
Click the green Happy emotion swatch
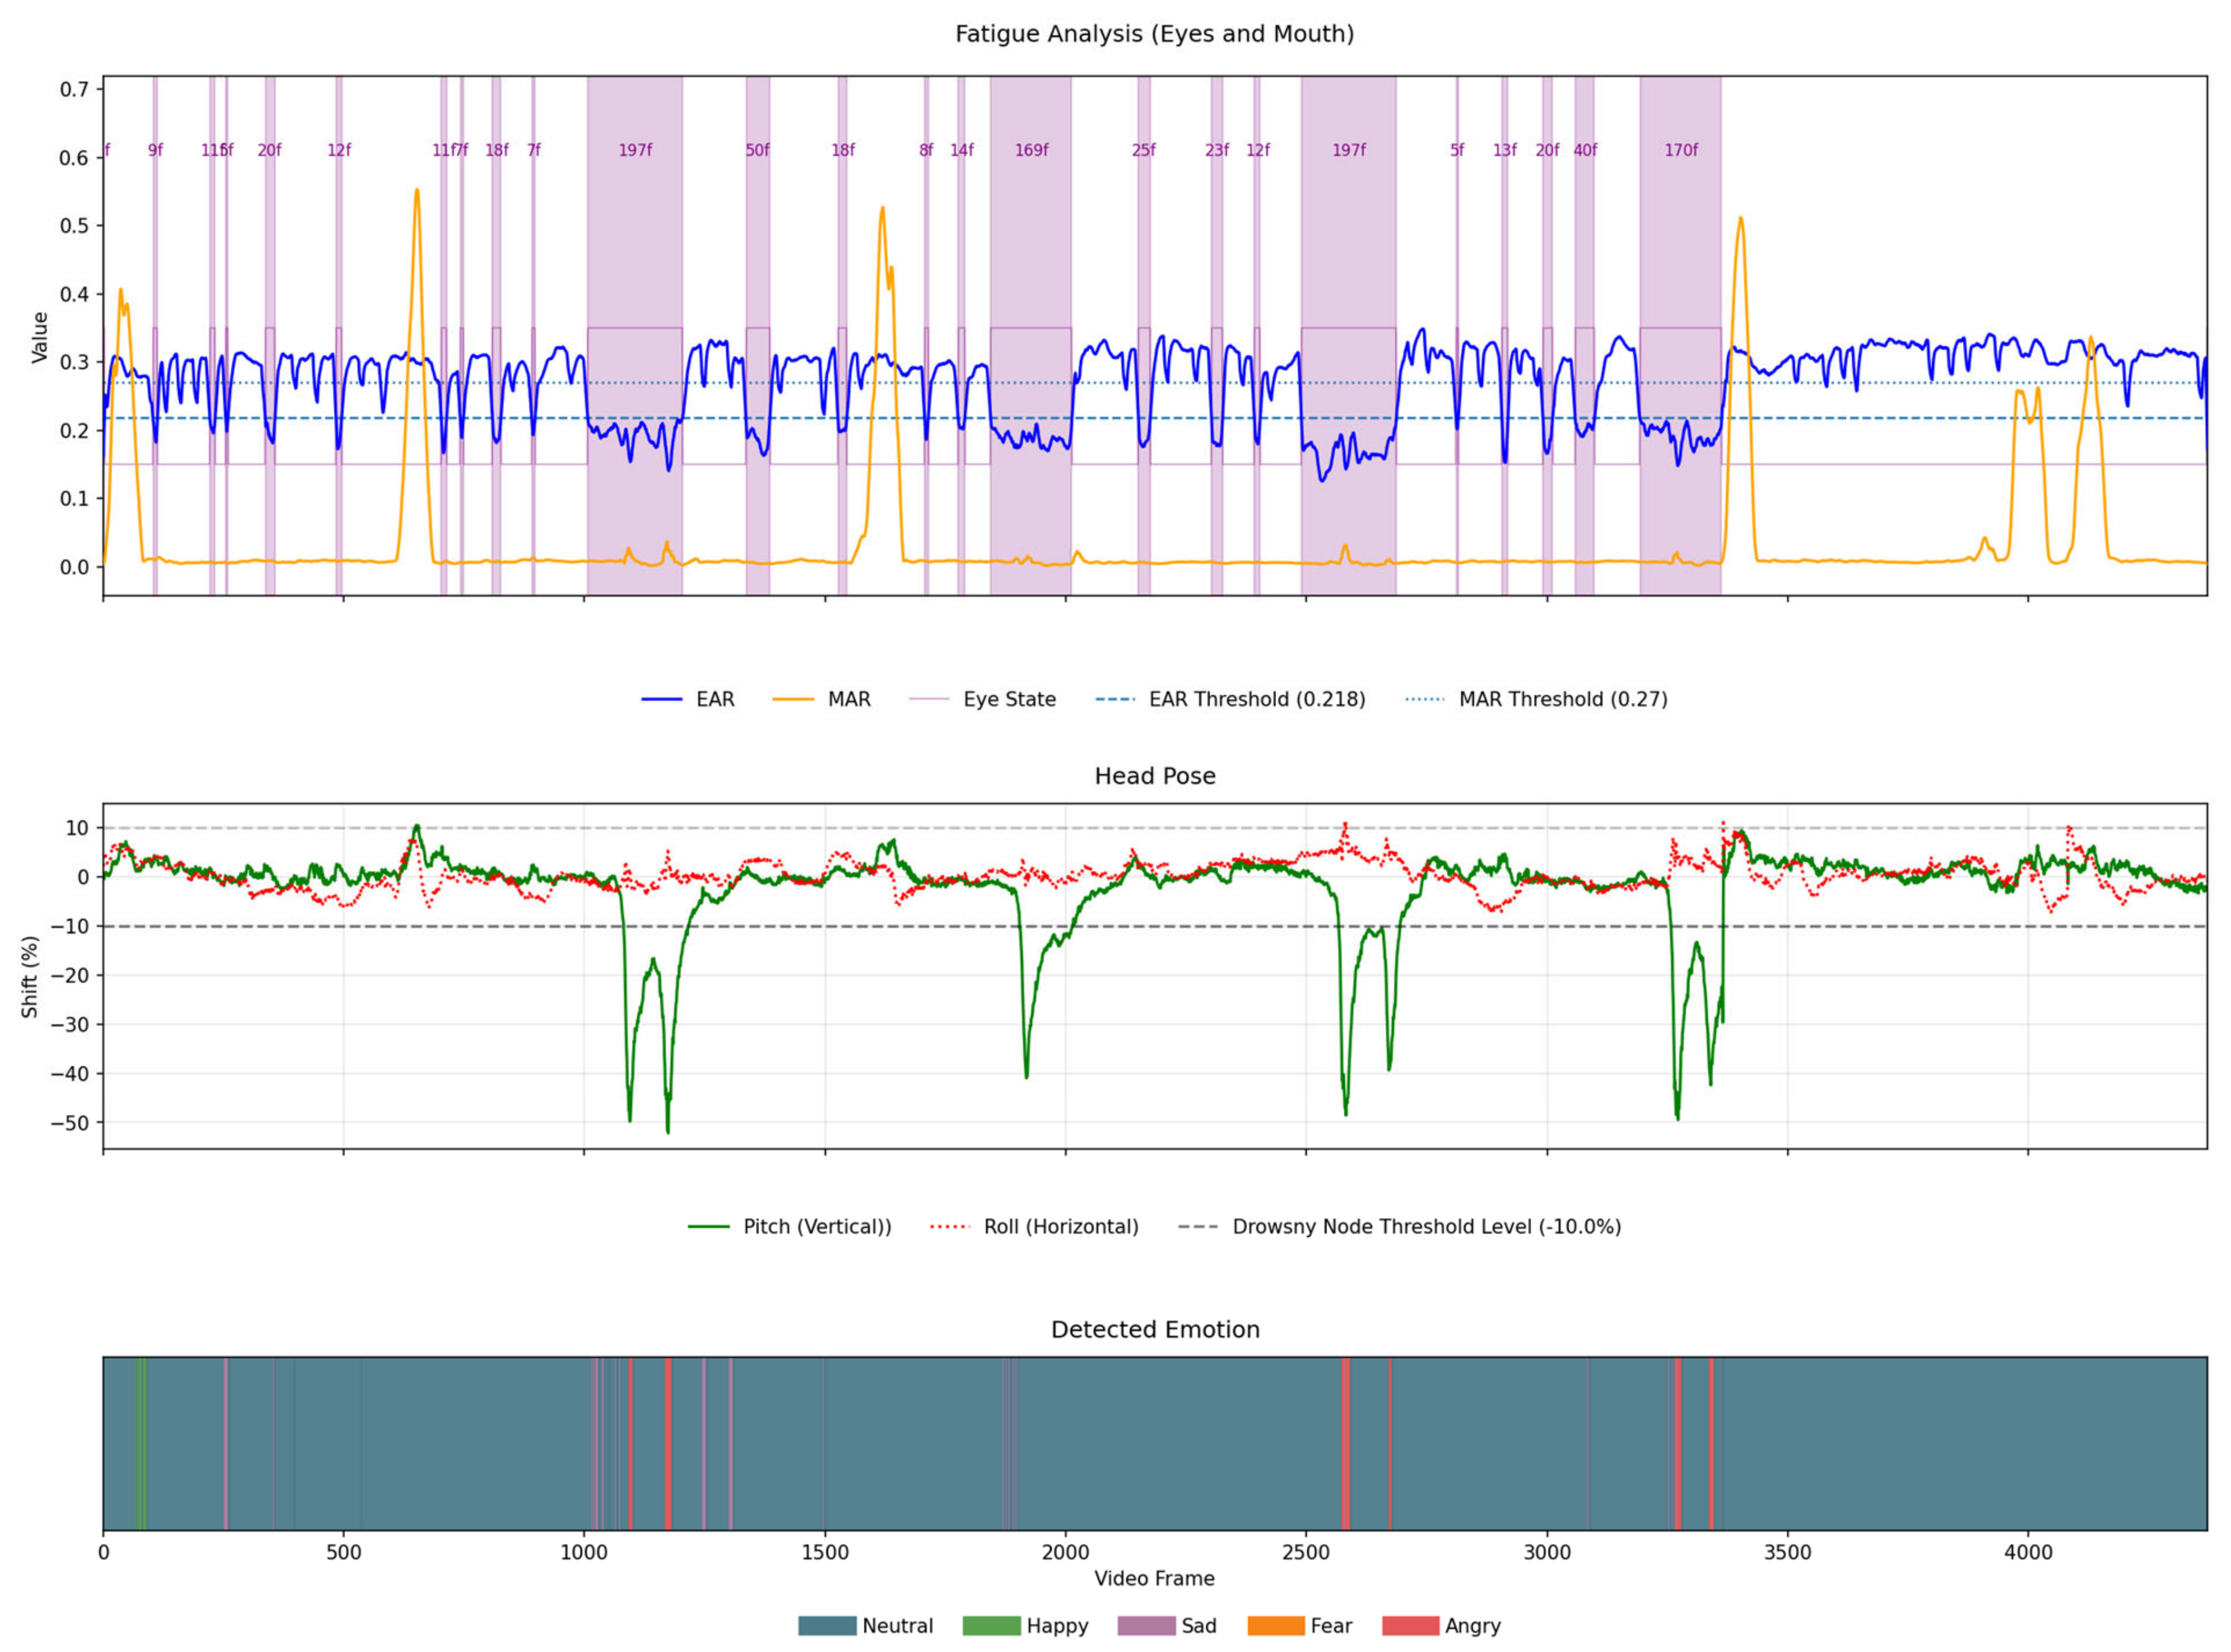click(991, 1626)
